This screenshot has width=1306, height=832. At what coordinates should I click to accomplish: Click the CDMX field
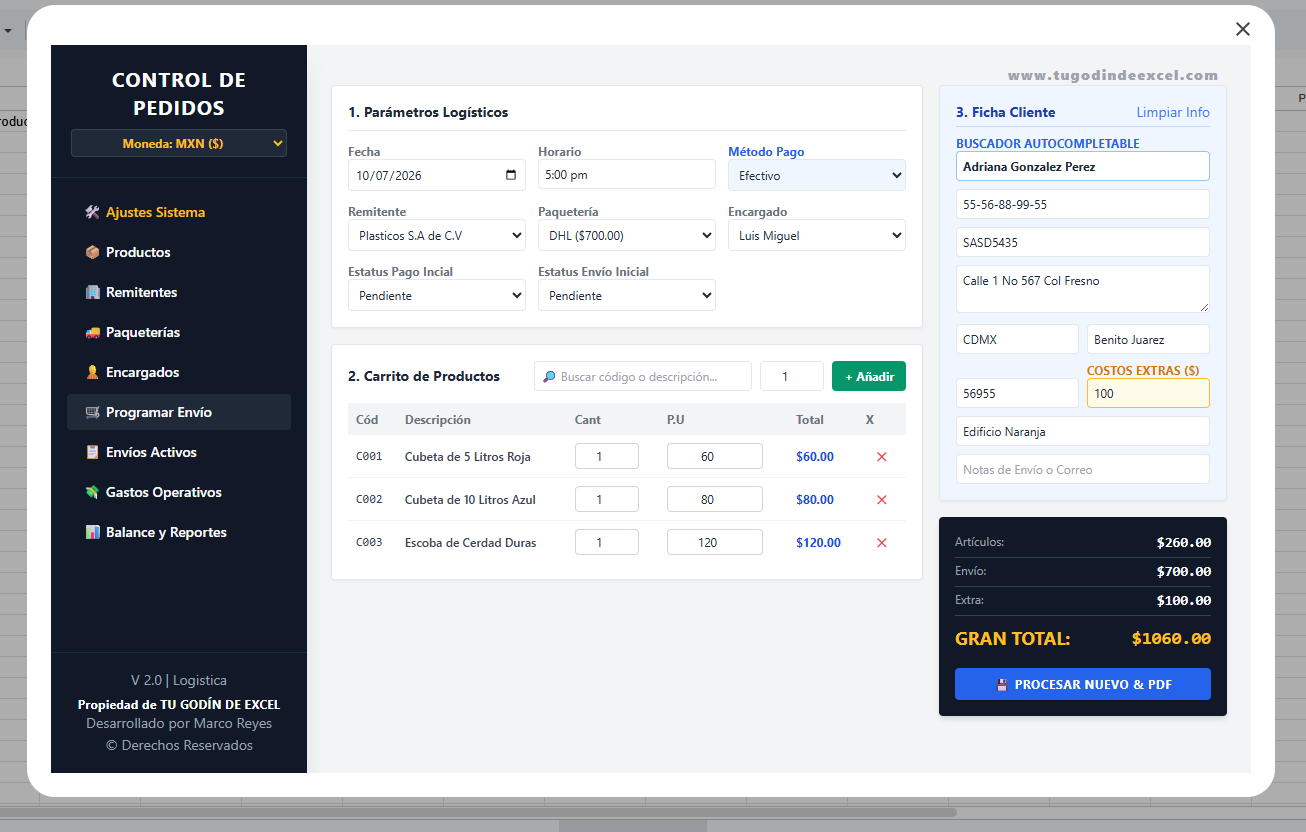(1017, 339)
